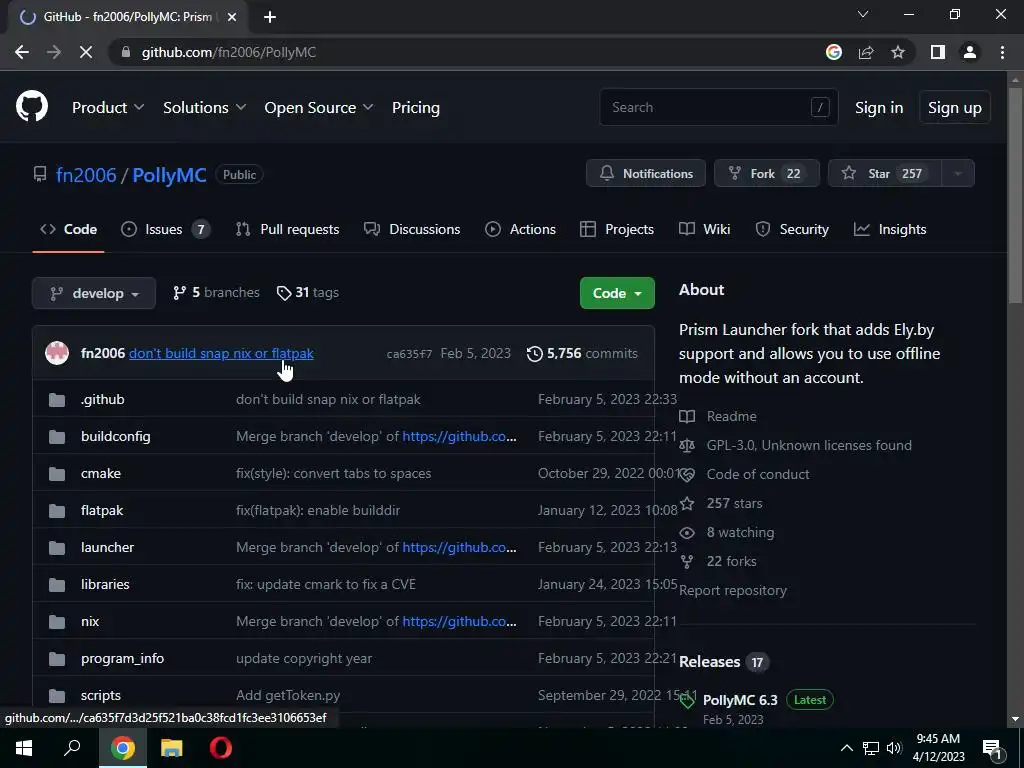Click the Sign in link
Viewport: 1024px width, 768px height.
coord(879,108)
